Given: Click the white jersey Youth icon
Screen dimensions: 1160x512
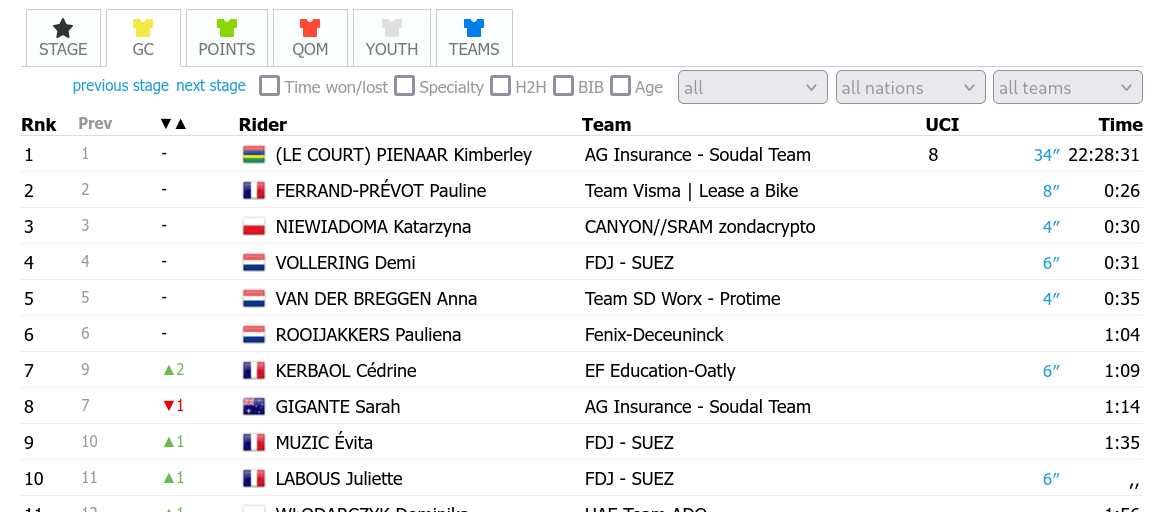Looking at the screenshot, I should click(391, 28).
